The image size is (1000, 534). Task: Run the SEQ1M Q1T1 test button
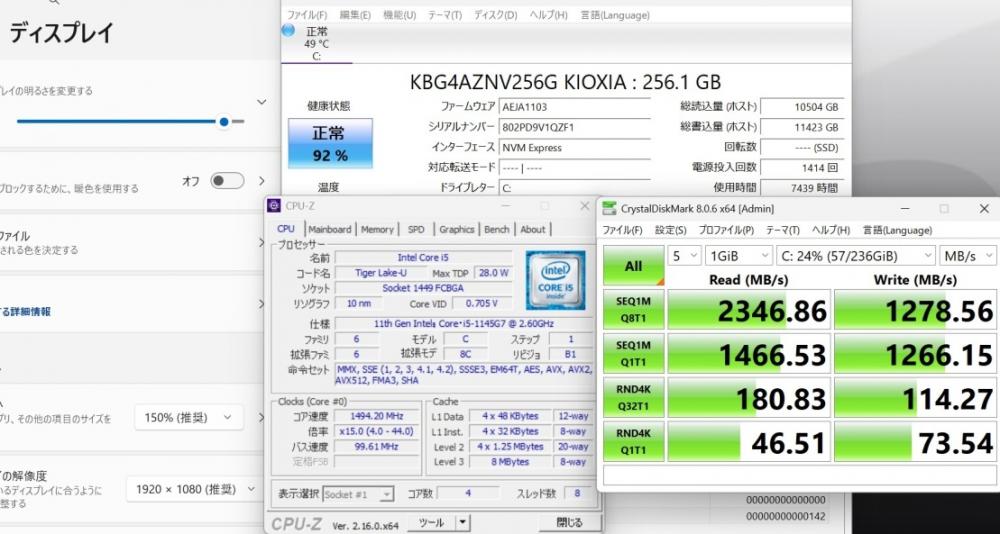(x=633, y=353)
